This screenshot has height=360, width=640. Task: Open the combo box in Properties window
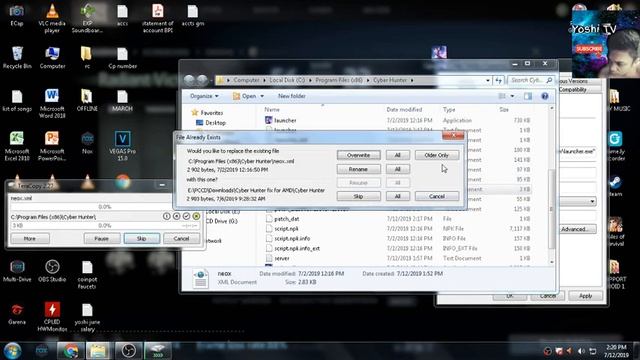point(578,201)
